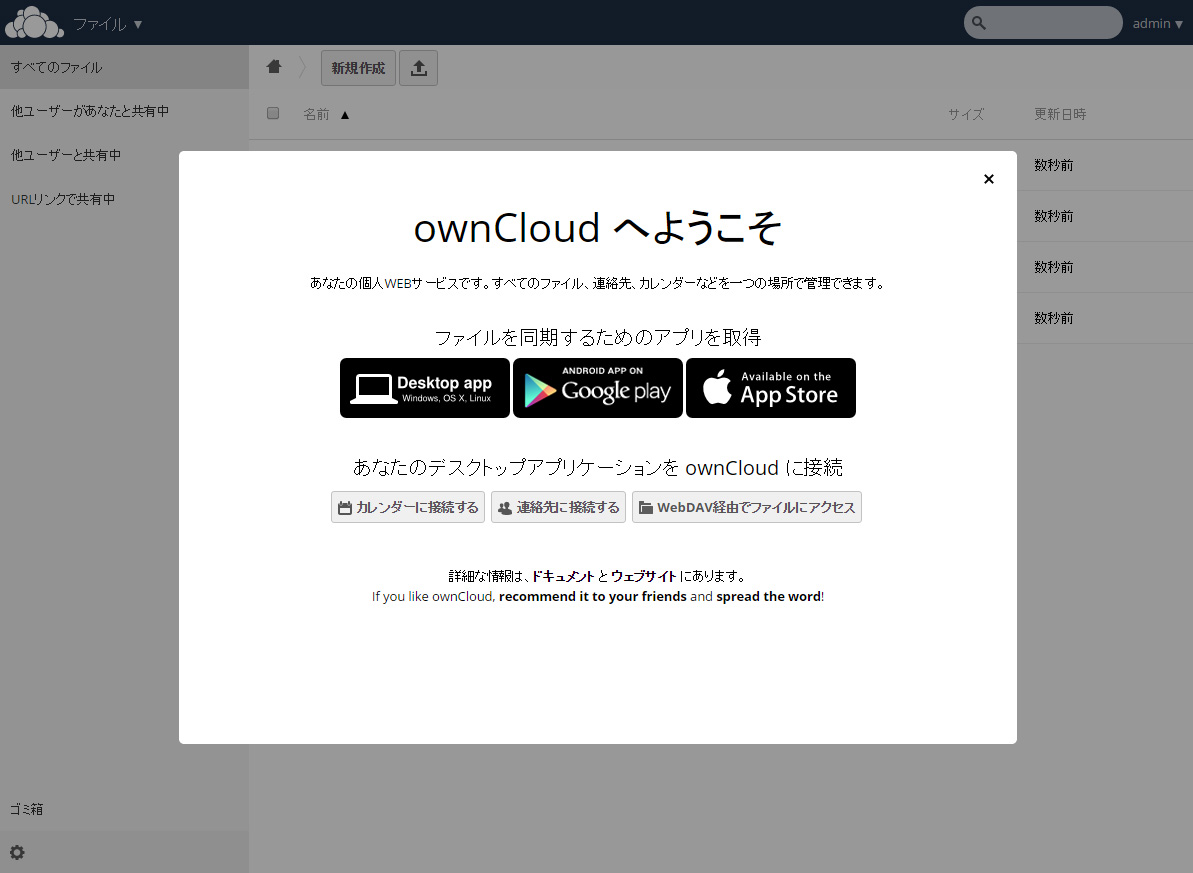This screenshot has width=1193, height=873.
Task: Open the App Store badge
Action: [x=771, y=388]
